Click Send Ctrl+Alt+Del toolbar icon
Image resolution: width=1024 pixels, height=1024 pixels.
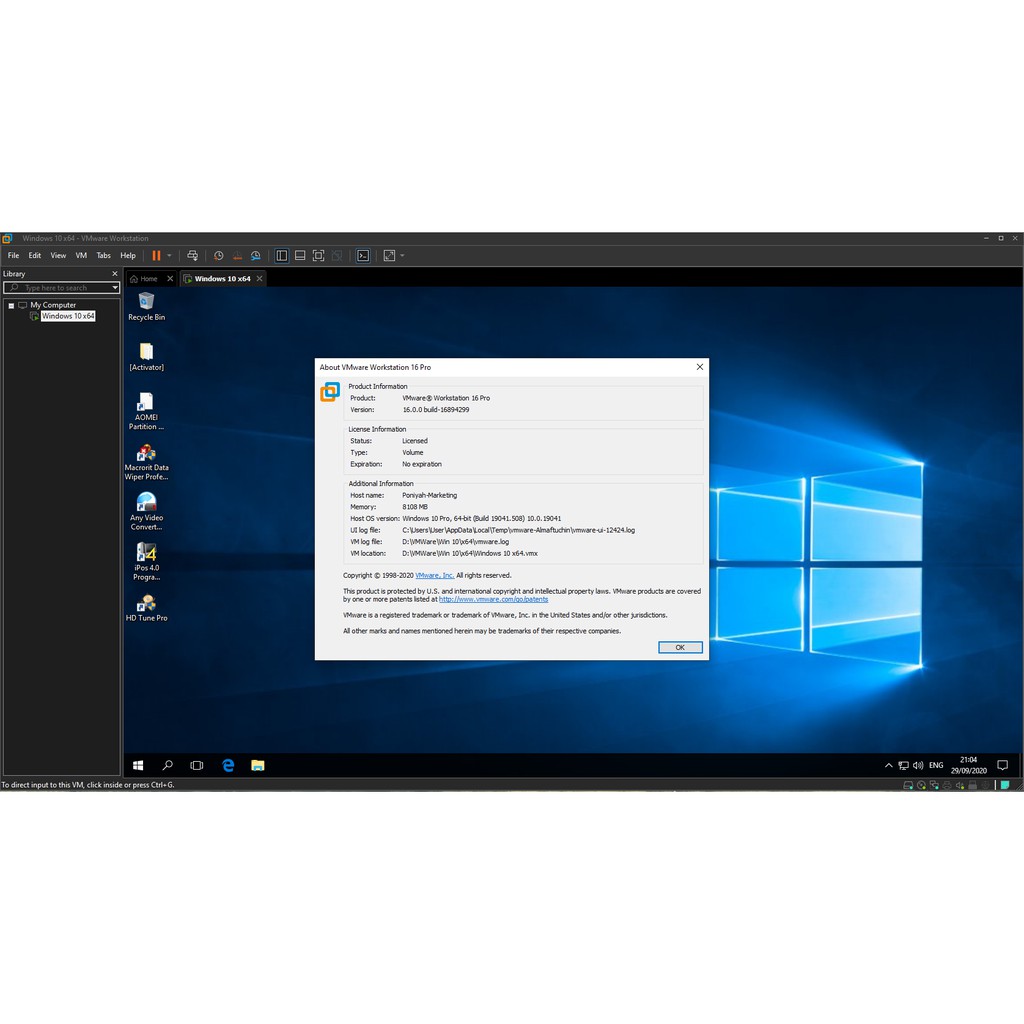pyautogui.click(x=193, y=256)
